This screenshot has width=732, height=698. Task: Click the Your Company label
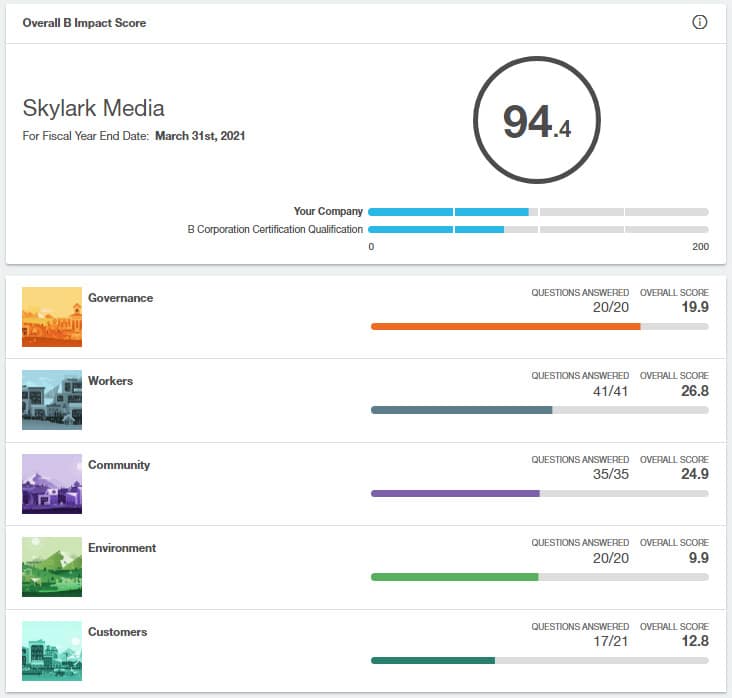[328, 212]
